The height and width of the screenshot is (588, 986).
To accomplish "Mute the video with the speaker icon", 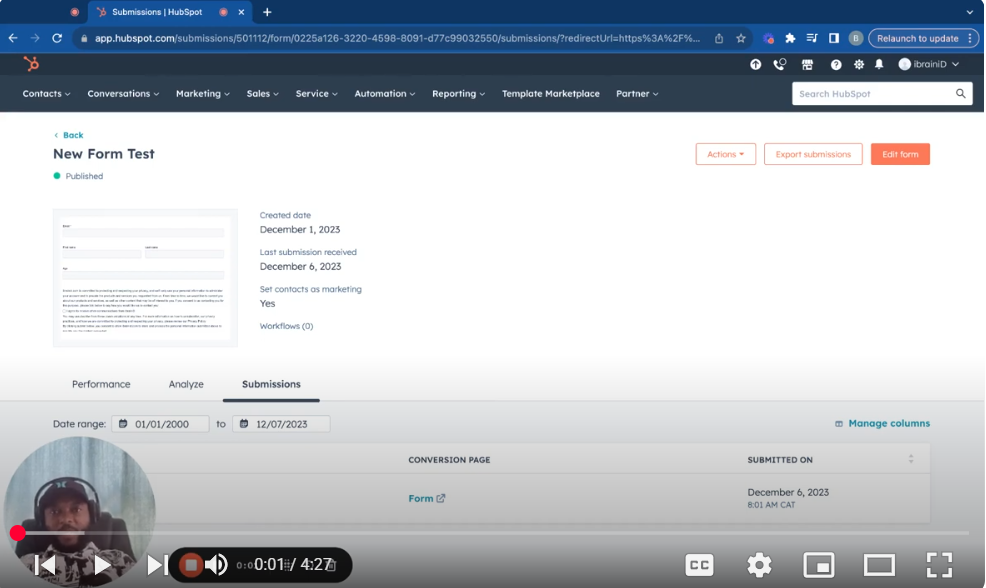I will tap(217, 565).
